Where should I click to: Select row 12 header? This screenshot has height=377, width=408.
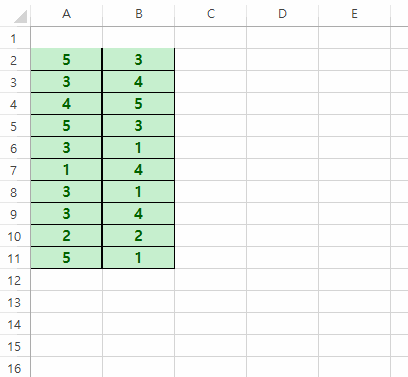15,280
